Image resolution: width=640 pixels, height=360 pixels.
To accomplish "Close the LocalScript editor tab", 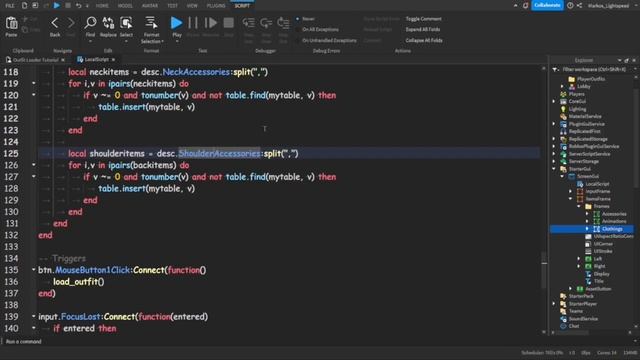I will 113,60.
